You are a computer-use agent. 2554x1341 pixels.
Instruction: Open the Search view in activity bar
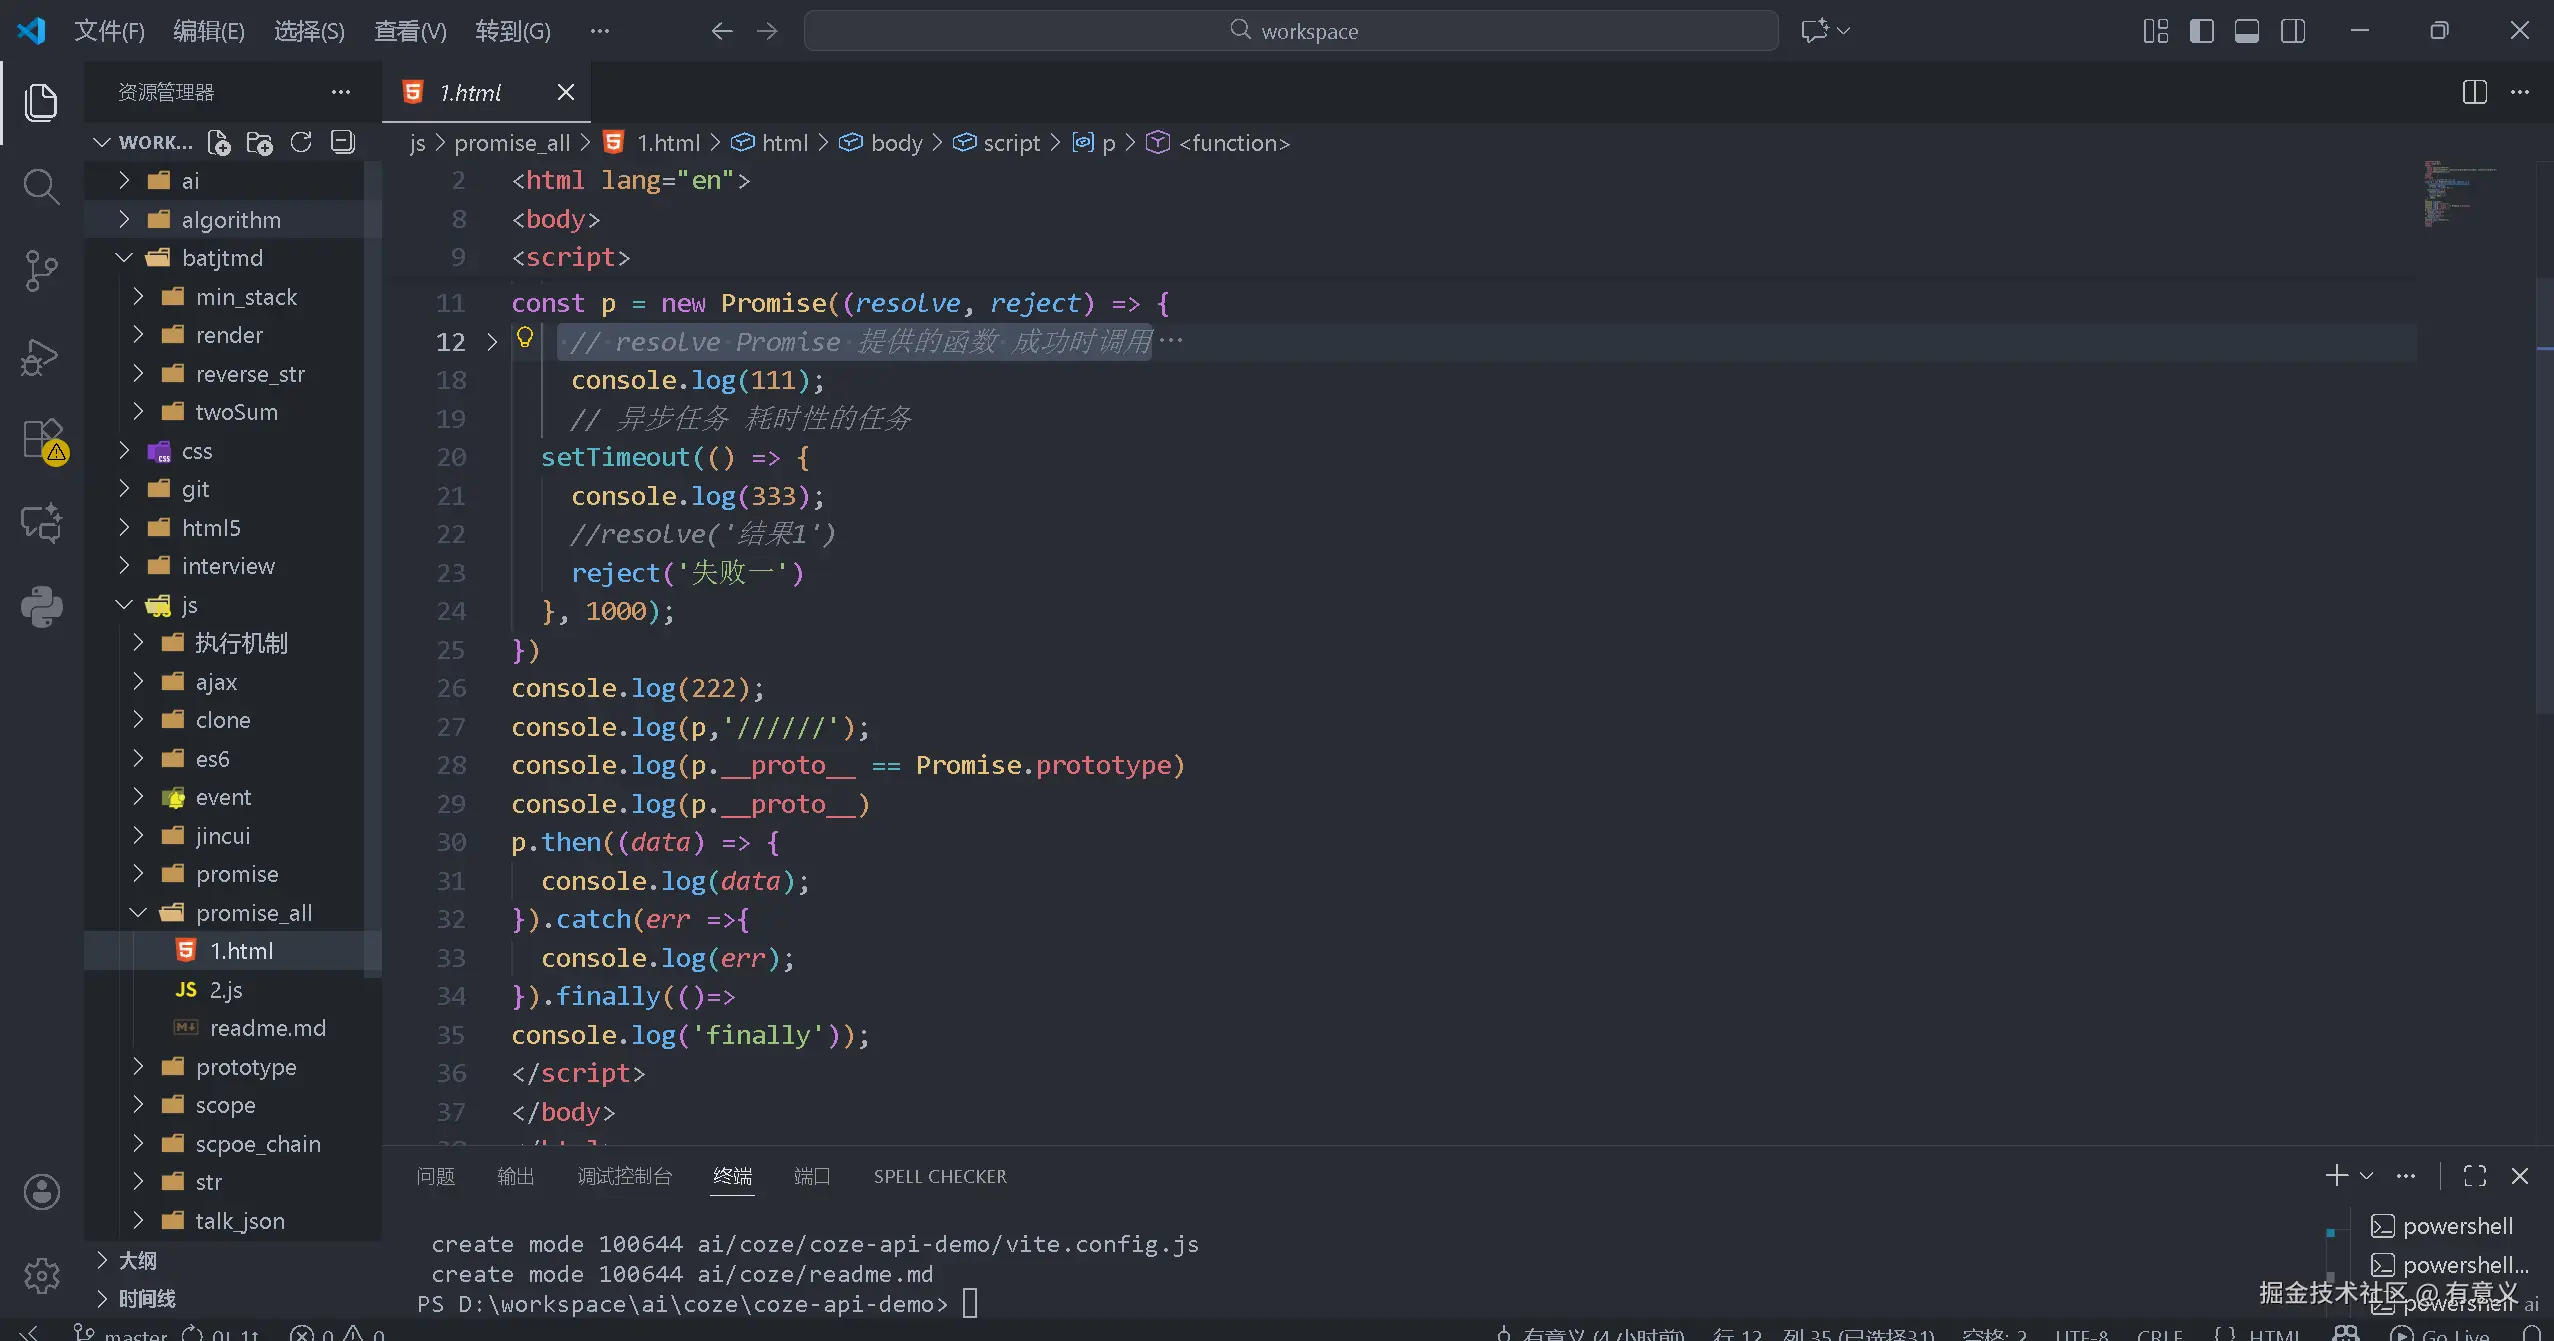point(41,186)
